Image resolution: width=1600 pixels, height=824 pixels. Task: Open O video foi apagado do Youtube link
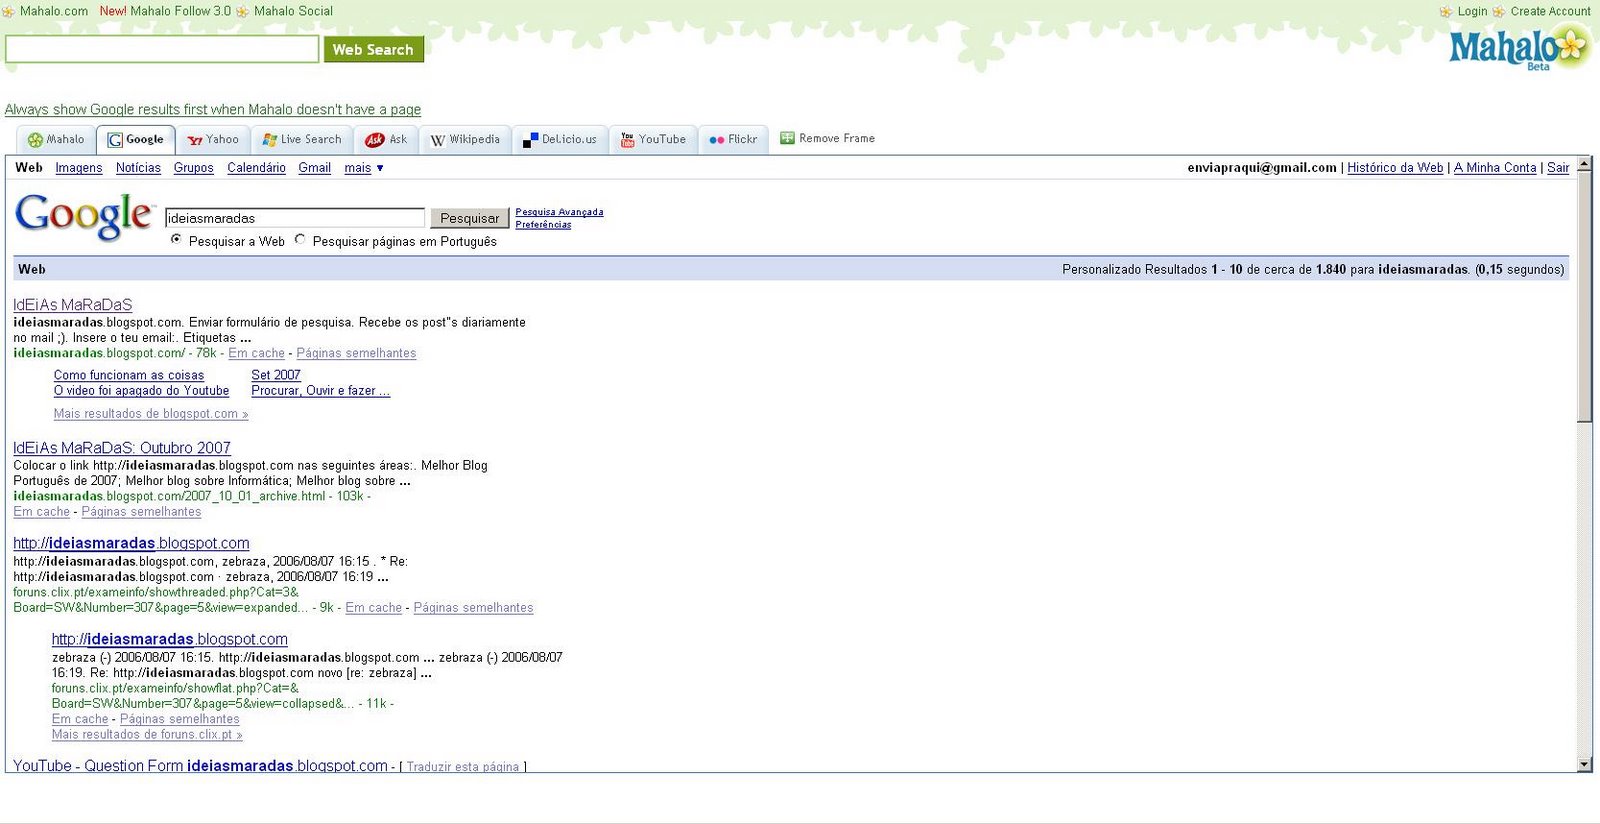141,391
